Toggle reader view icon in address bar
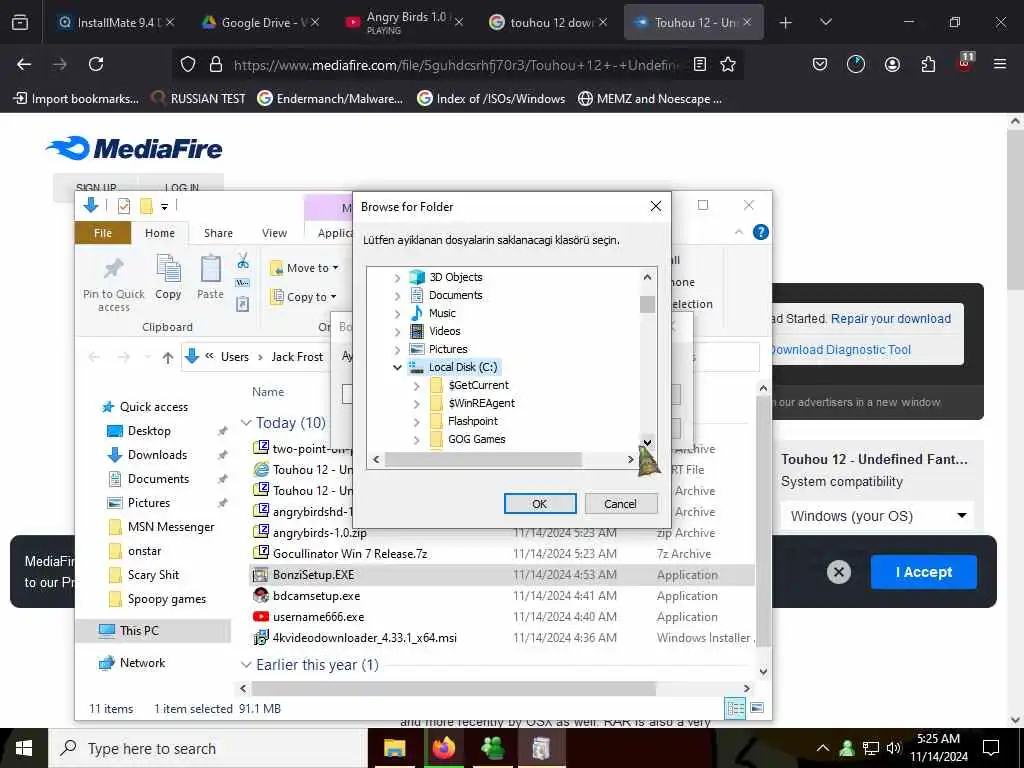The image size is (1024, 768). coord(700,64)
